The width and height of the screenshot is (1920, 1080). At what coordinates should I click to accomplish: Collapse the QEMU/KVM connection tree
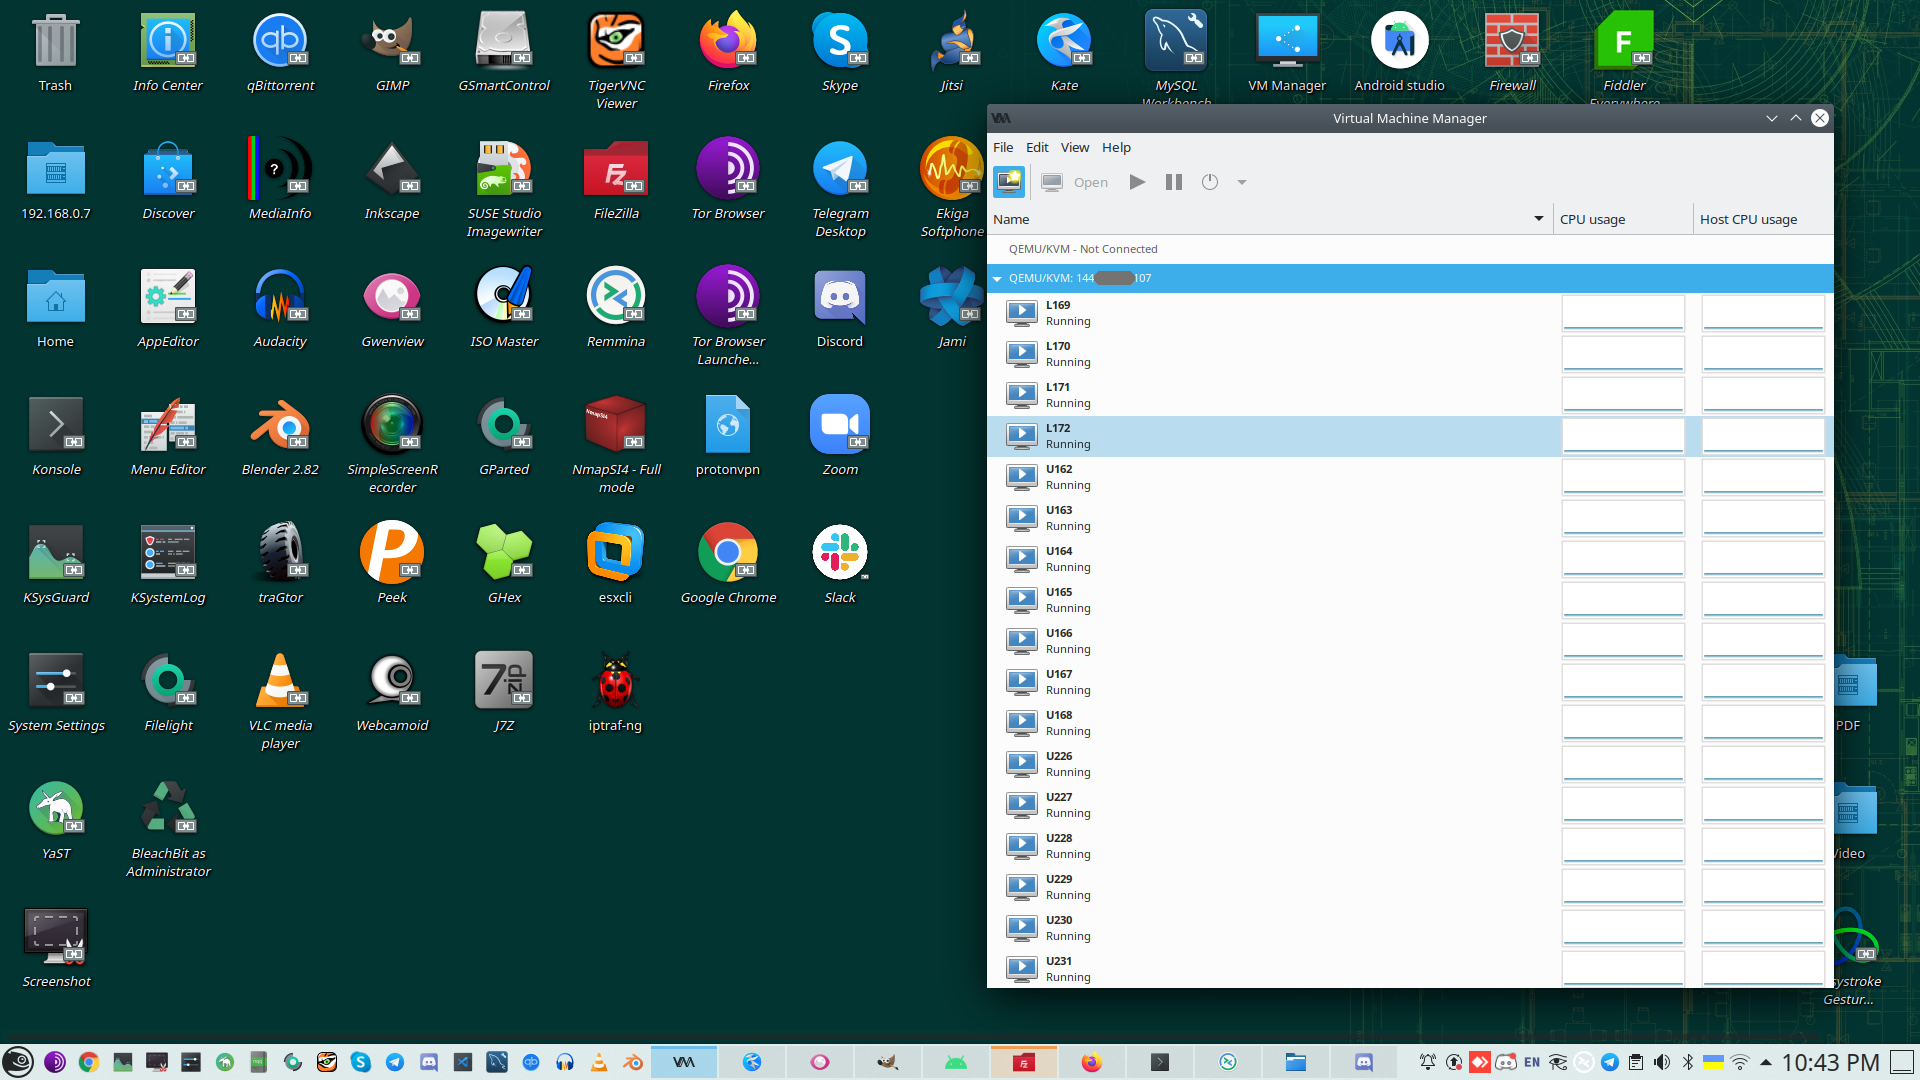tap(997, 279)
